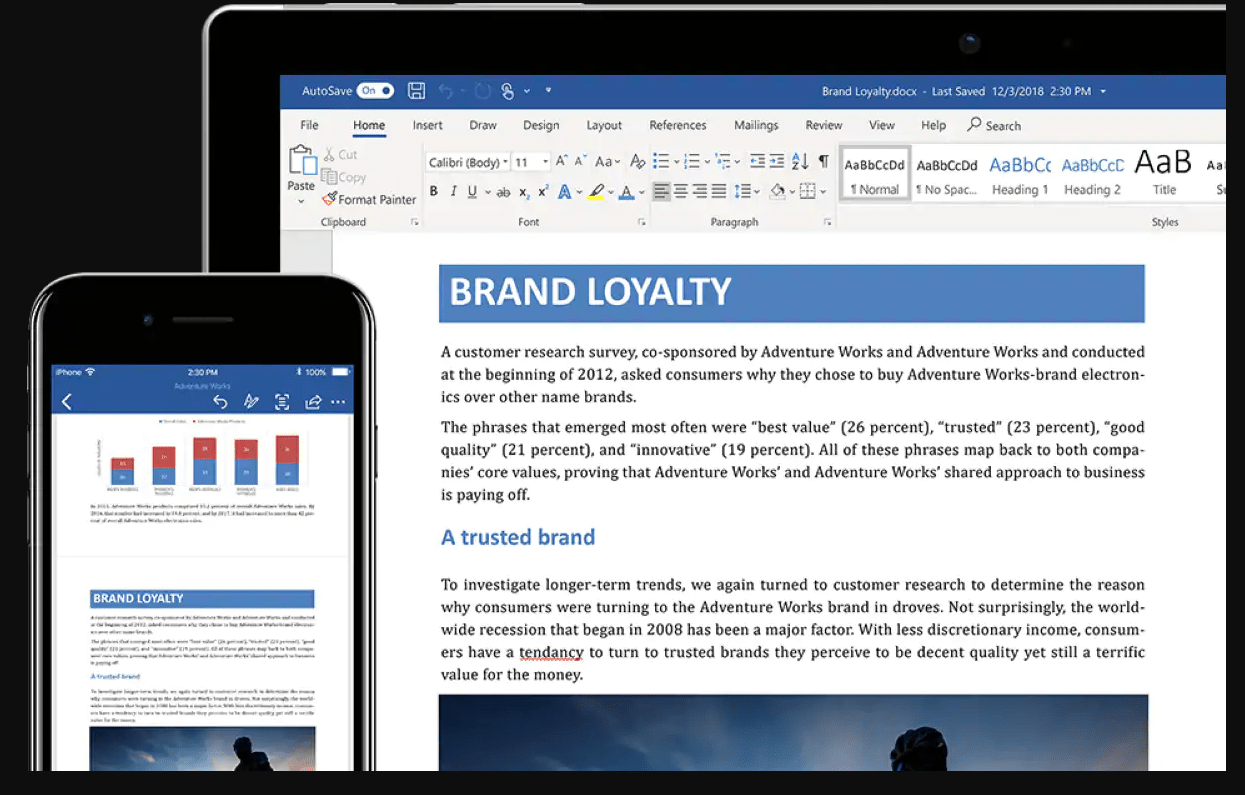Click the Borders icon
1245x795 pixels.
click(807, 191)
